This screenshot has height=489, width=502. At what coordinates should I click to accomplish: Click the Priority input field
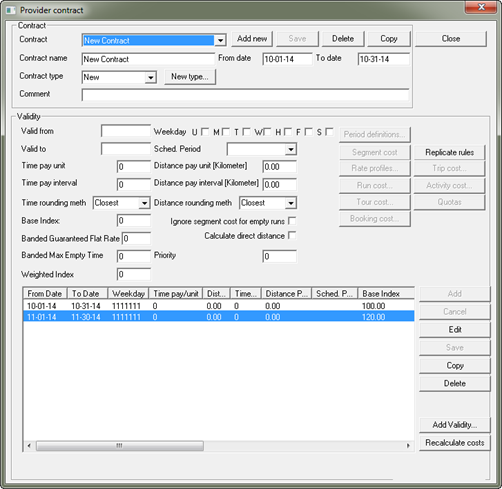[x=279, y=256]
